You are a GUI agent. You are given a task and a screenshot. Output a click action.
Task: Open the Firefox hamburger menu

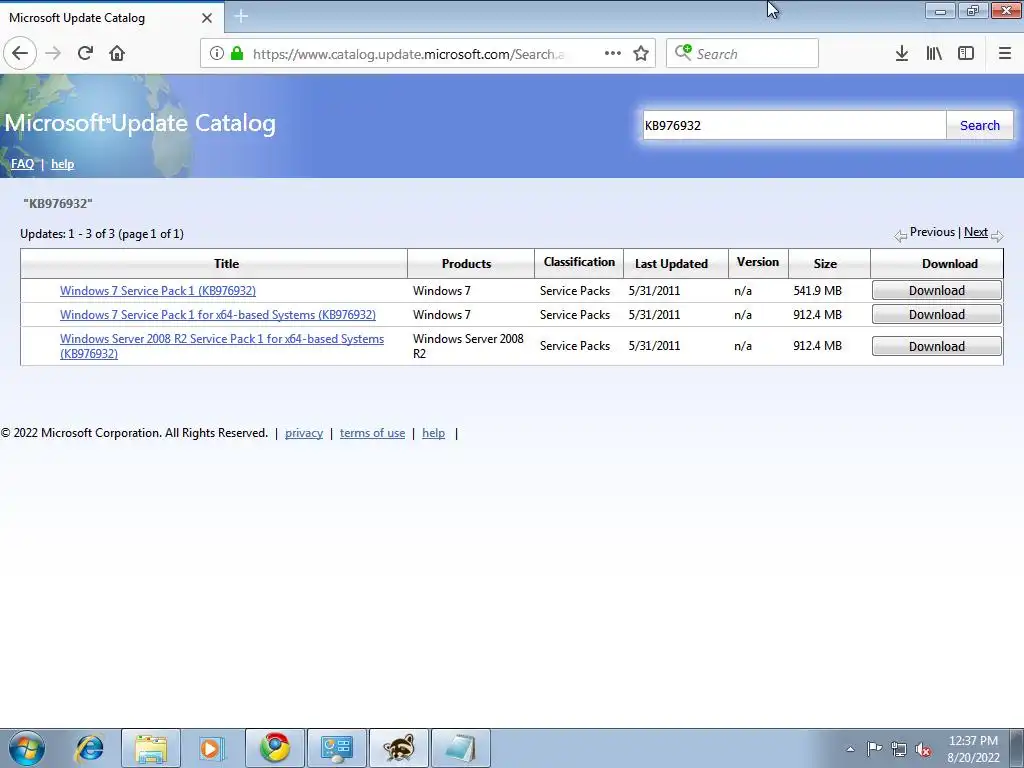point(1005,54)
